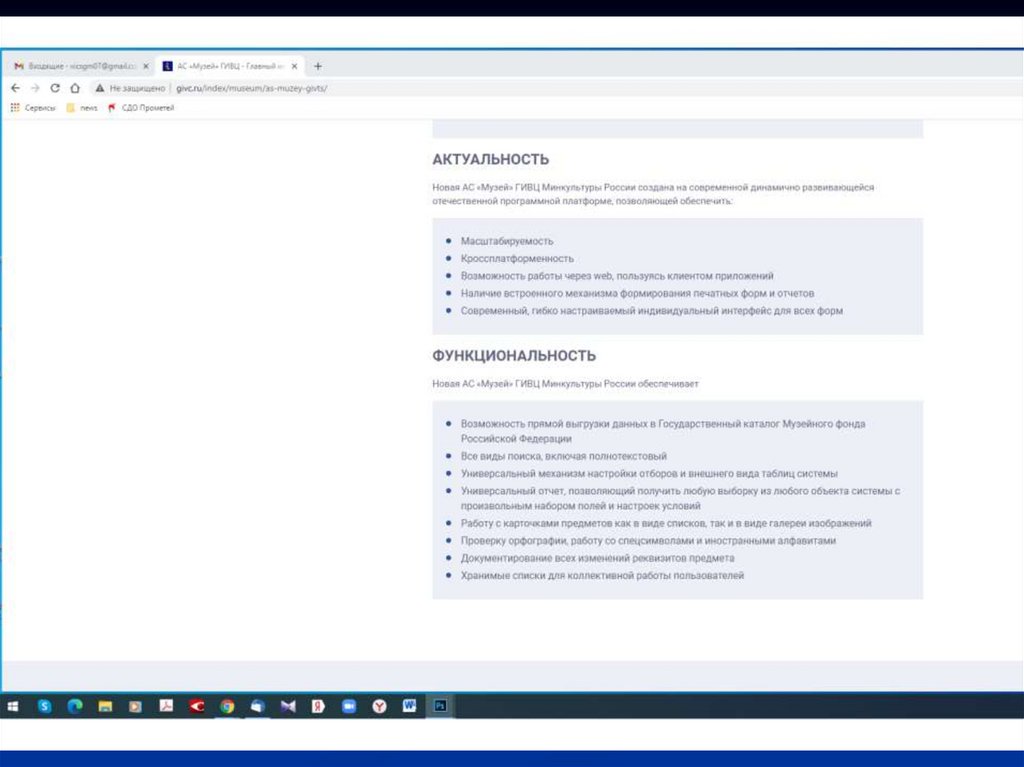Click the Наличие встроенного механизма item
1024x767 pixels.
[x=637, y=293]
